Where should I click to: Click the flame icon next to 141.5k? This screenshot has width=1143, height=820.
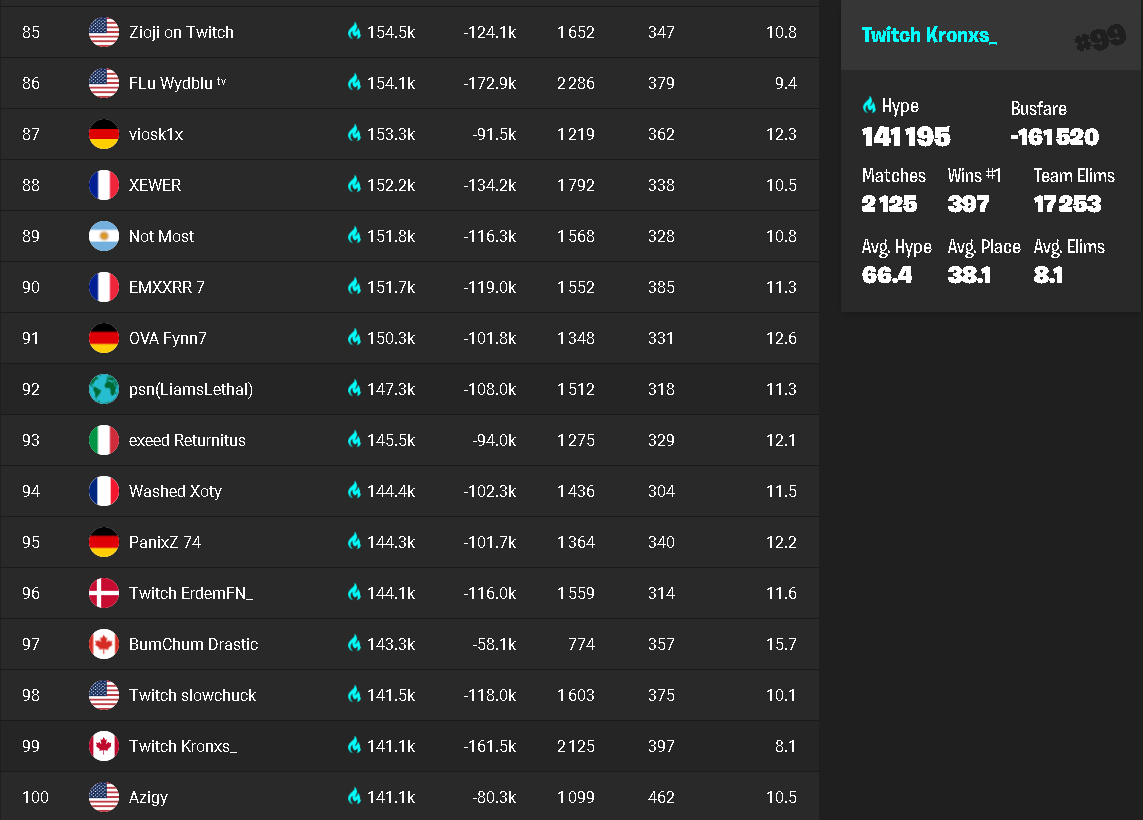(x=354, y=695)
